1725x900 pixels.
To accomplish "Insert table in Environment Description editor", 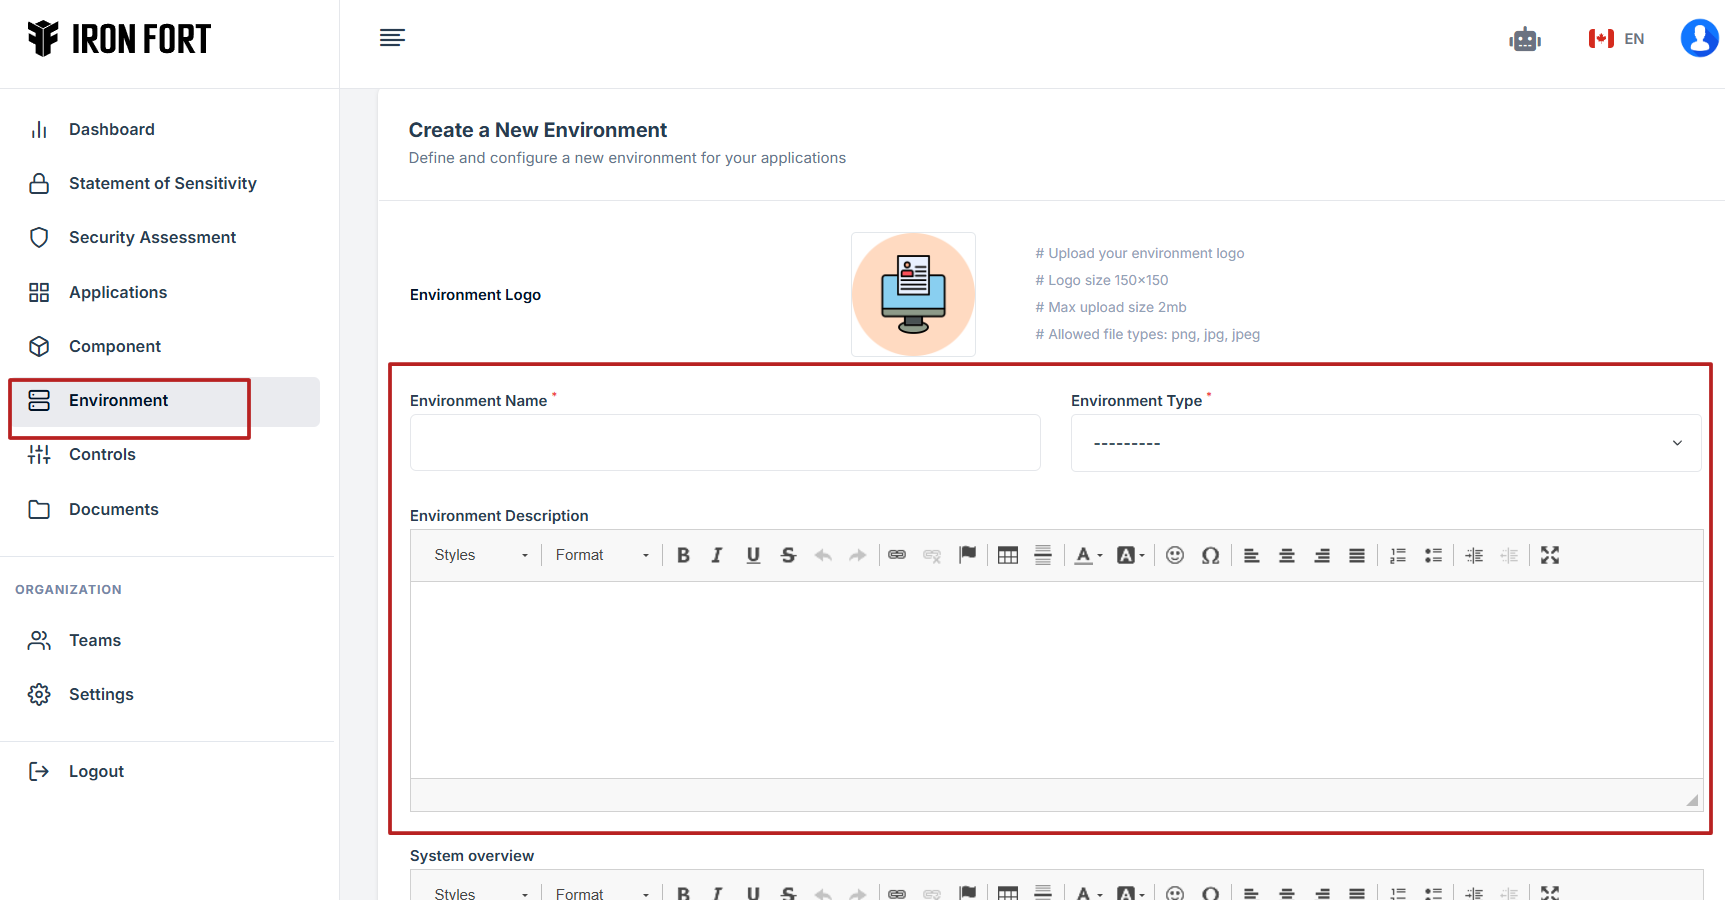I will (x=1008, y=555).
